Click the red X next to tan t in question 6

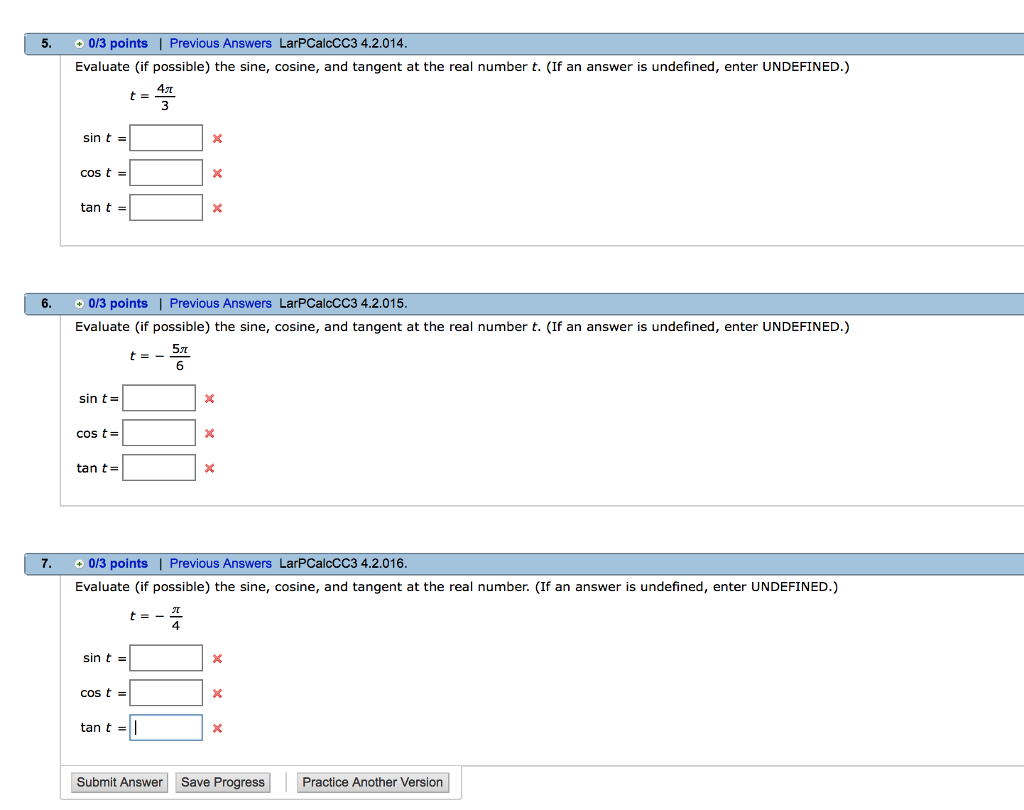208,468
